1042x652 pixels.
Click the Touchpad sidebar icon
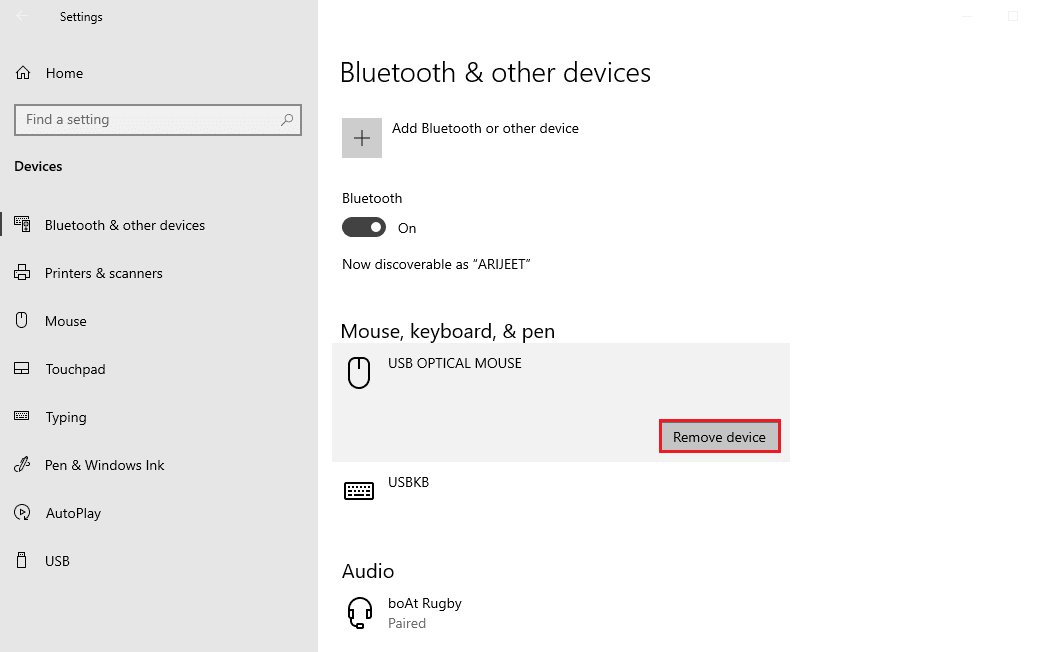[22, 368]
